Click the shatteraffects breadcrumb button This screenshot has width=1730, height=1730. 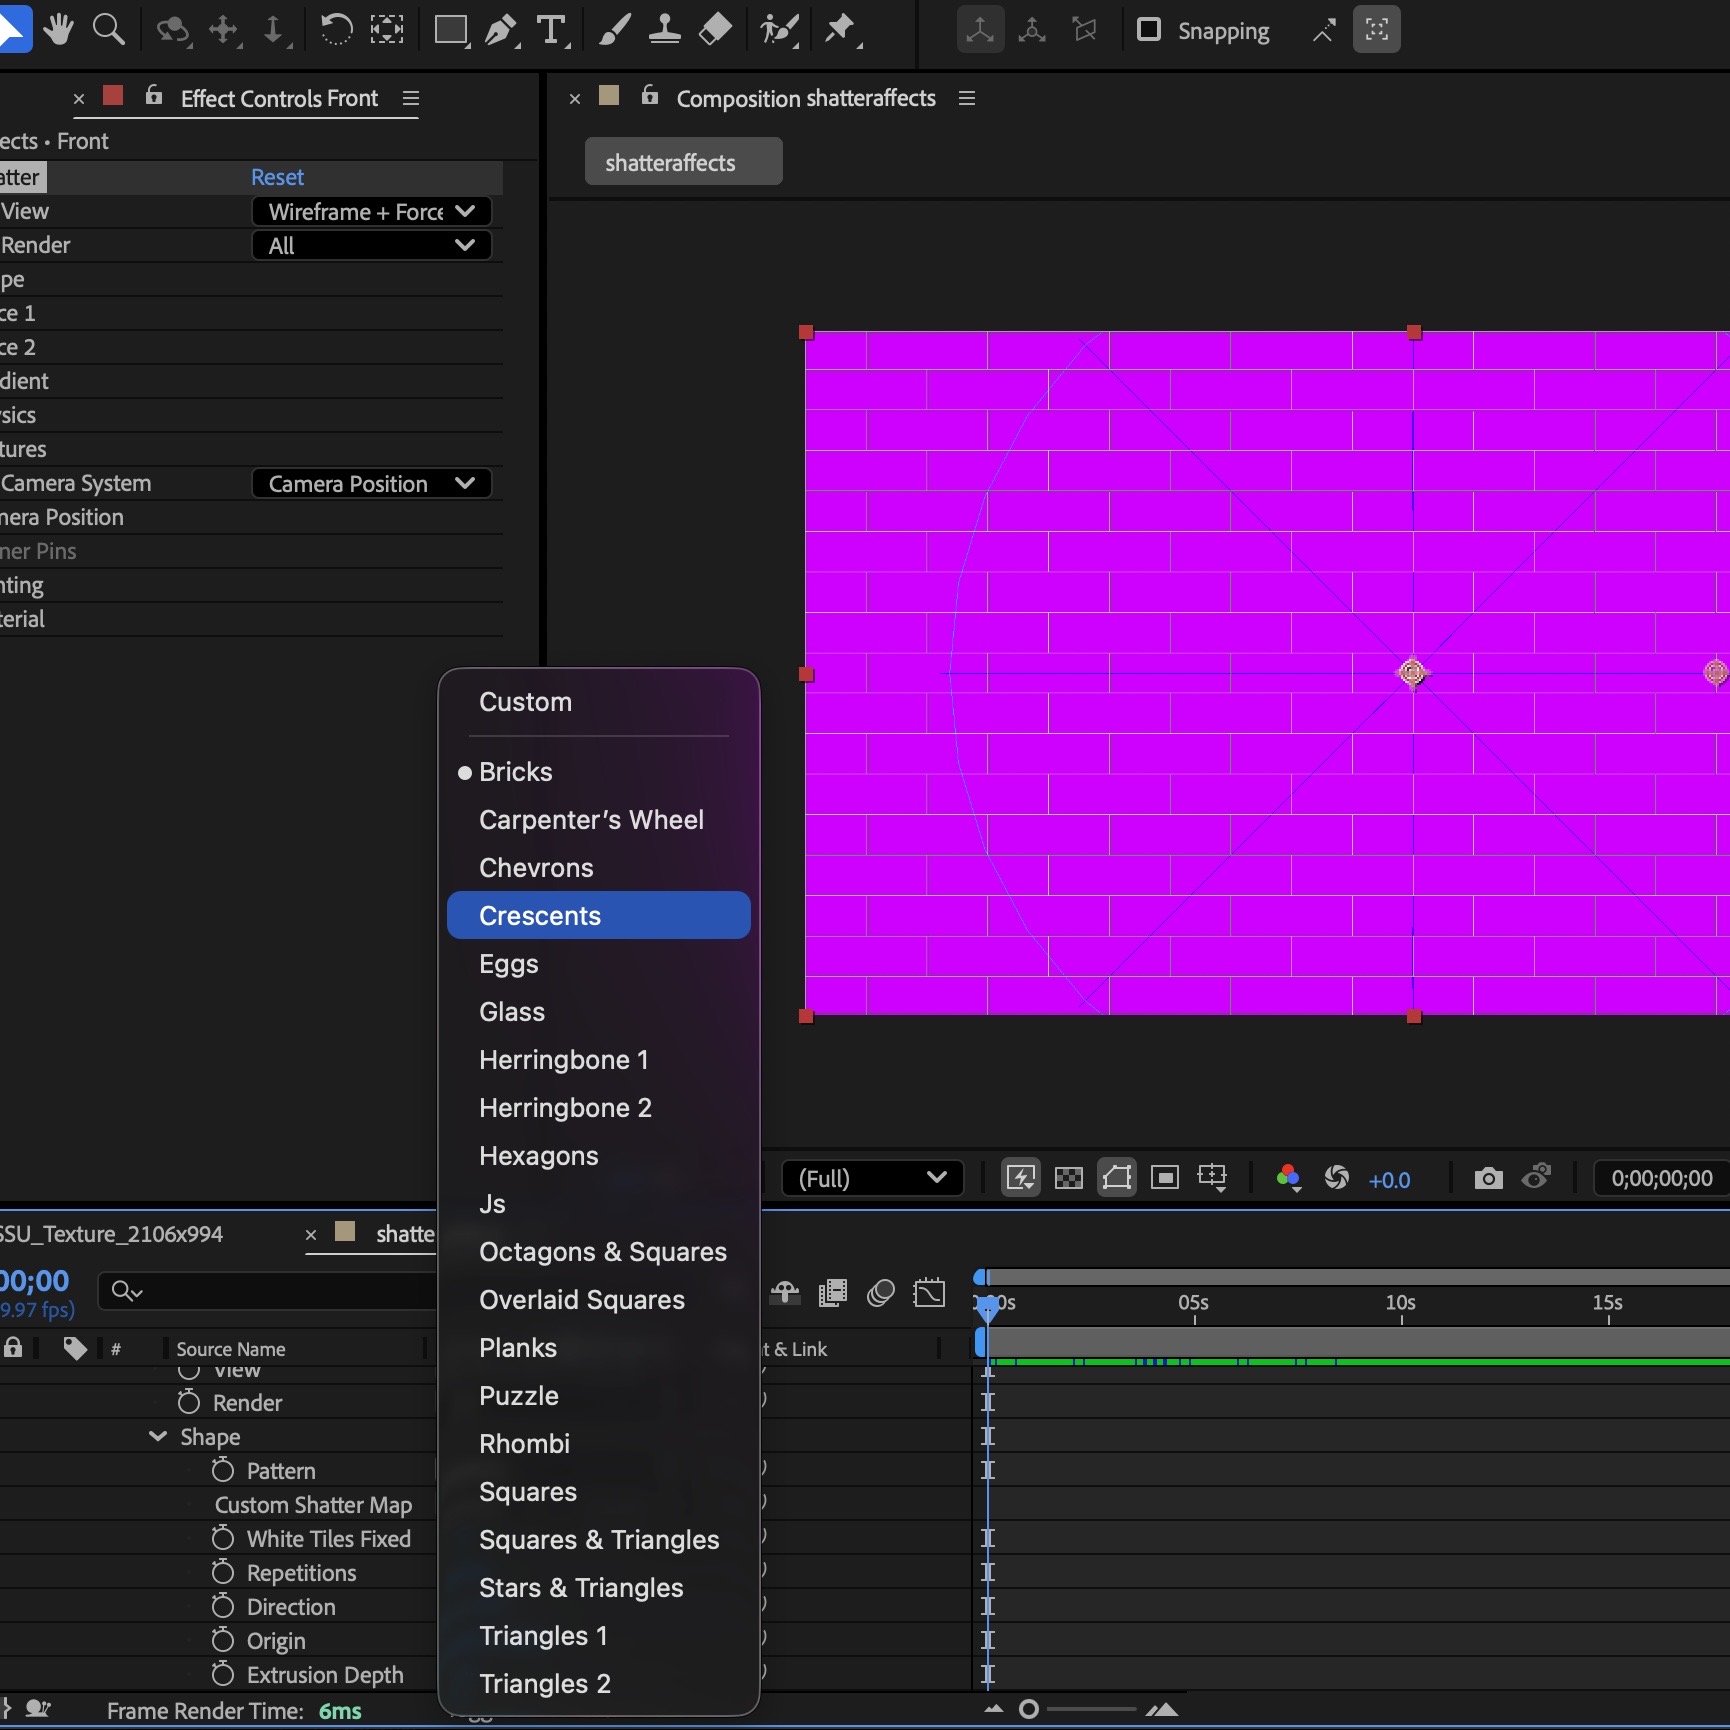coord(683,161)
